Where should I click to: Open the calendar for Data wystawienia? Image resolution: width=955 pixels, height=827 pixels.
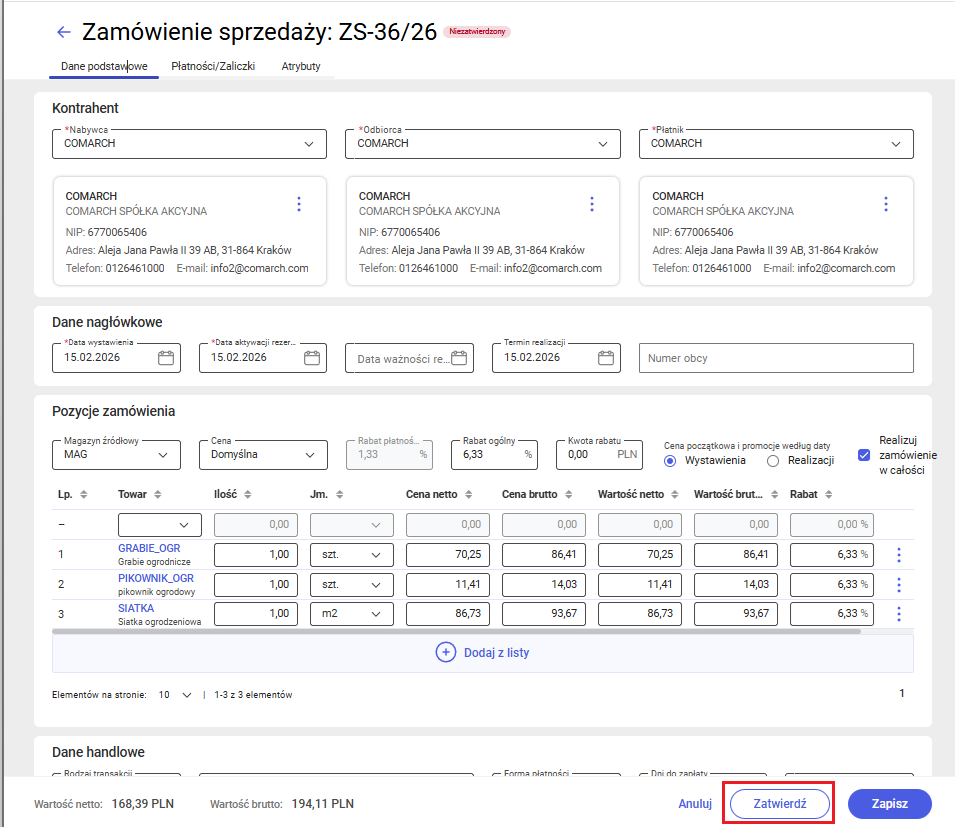(164, 357)
